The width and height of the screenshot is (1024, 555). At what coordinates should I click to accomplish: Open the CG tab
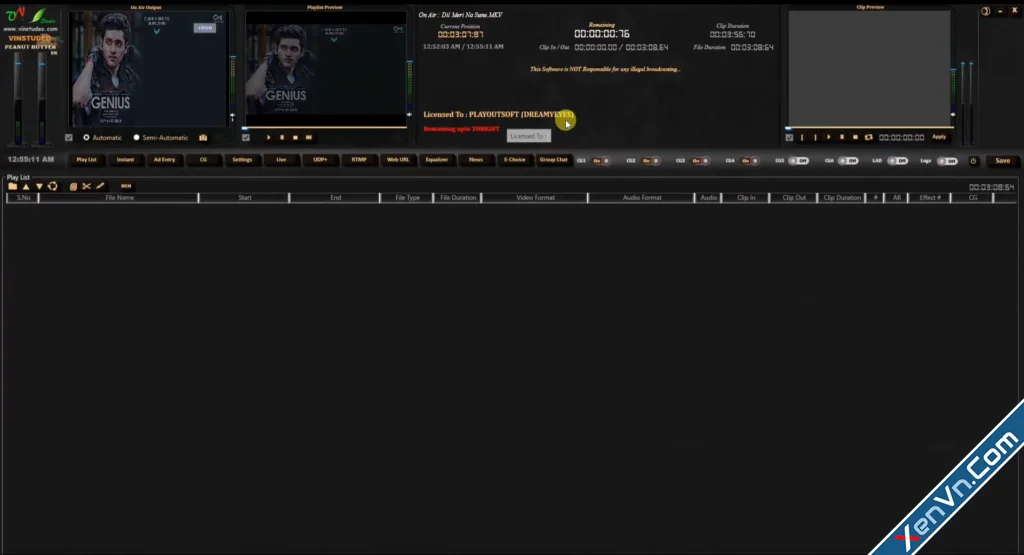click(203, 160)
